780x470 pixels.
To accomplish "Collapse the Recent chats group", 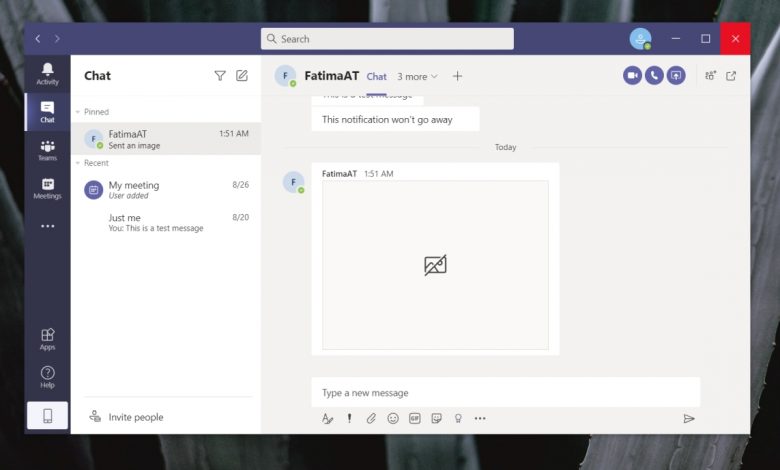I will pyautogui.click(x=78, y=163).
